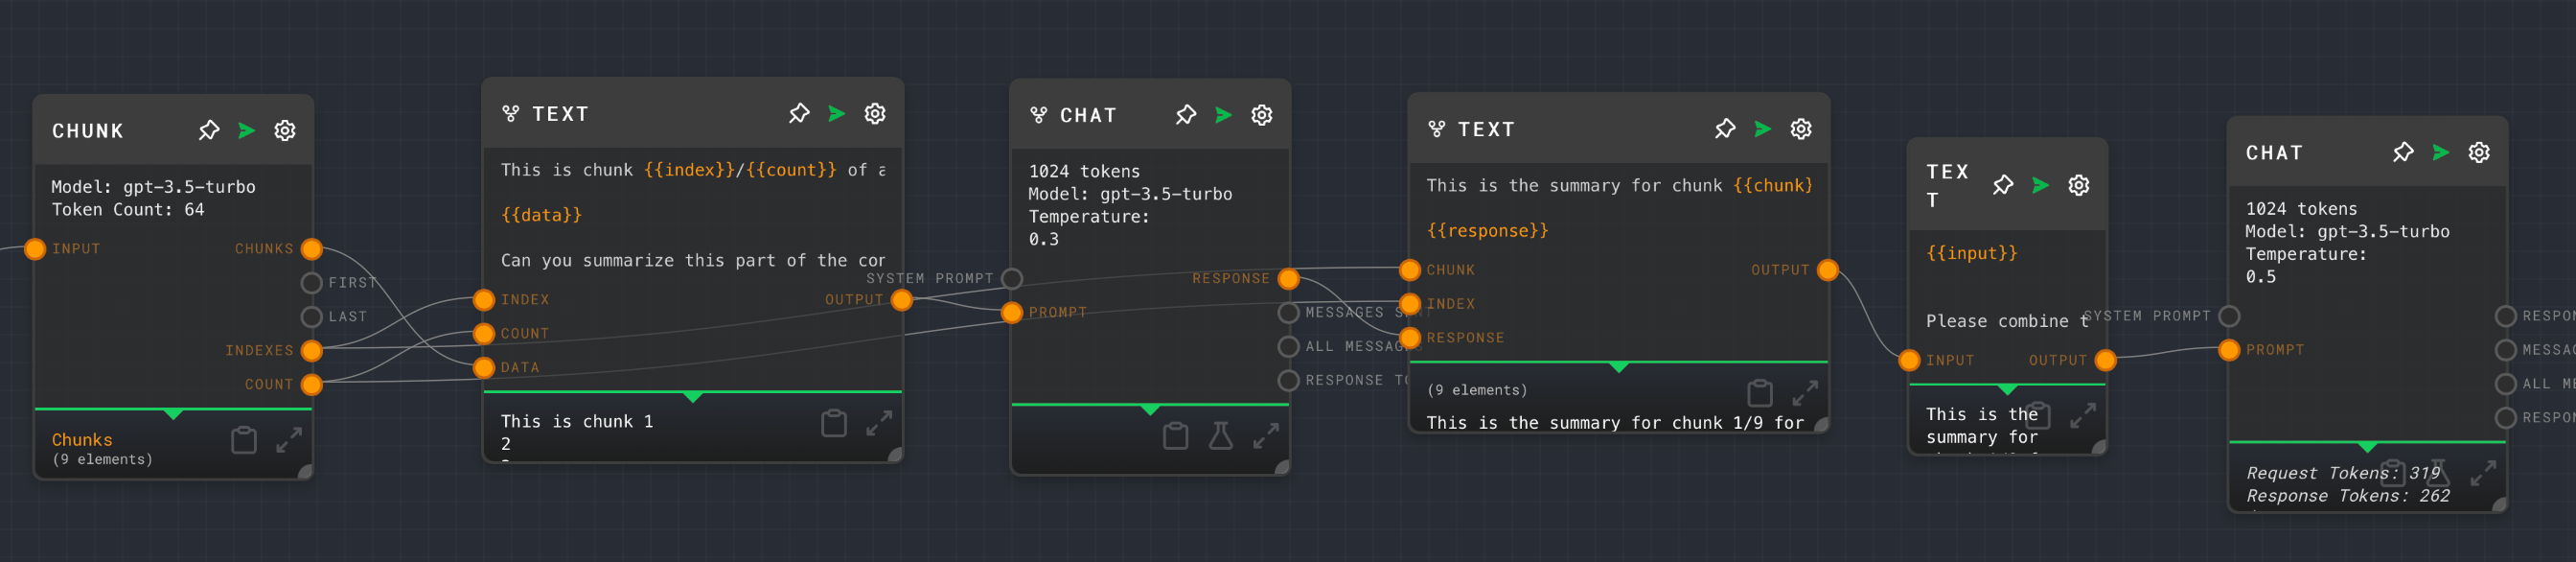The width and height of the screenshot is (2576, 562).
Task: Open settings of the {{input}} Text node
Action: click(x=2079, y=186)
